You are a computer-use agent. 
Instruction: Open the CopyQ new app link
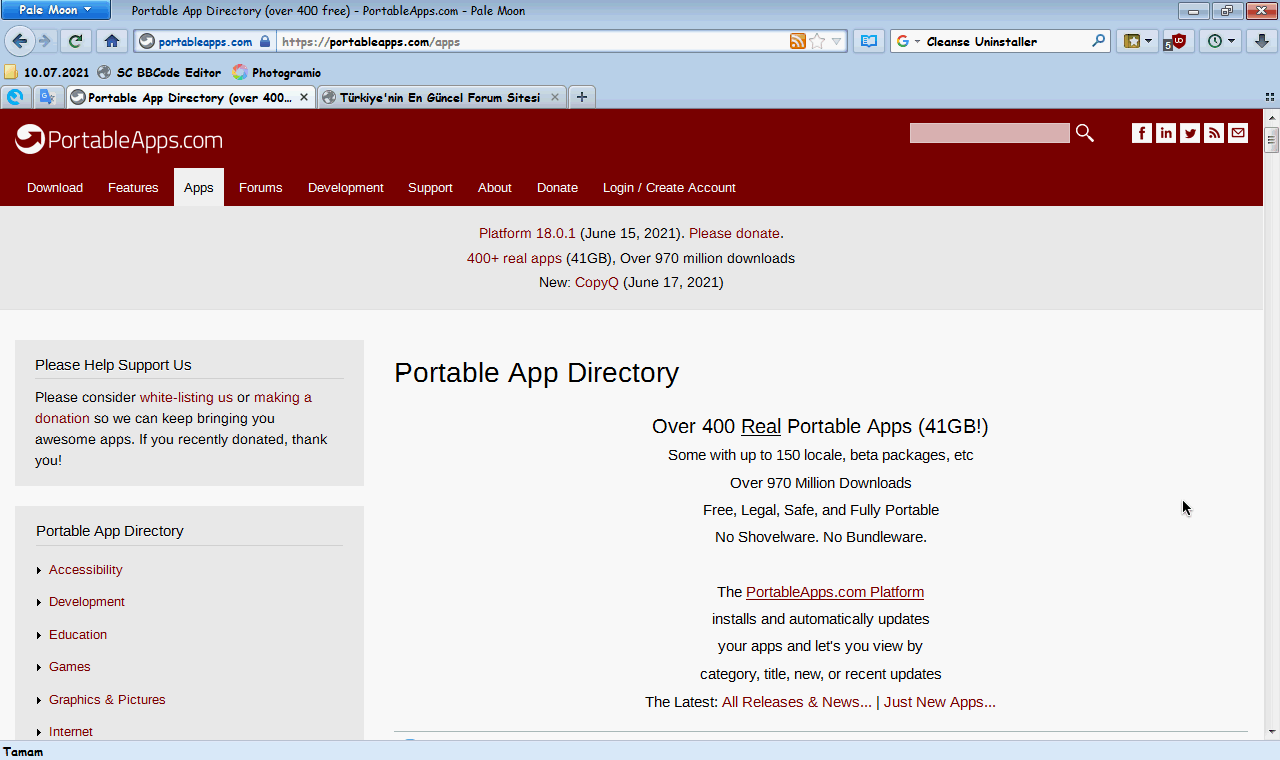click(597, 282)
